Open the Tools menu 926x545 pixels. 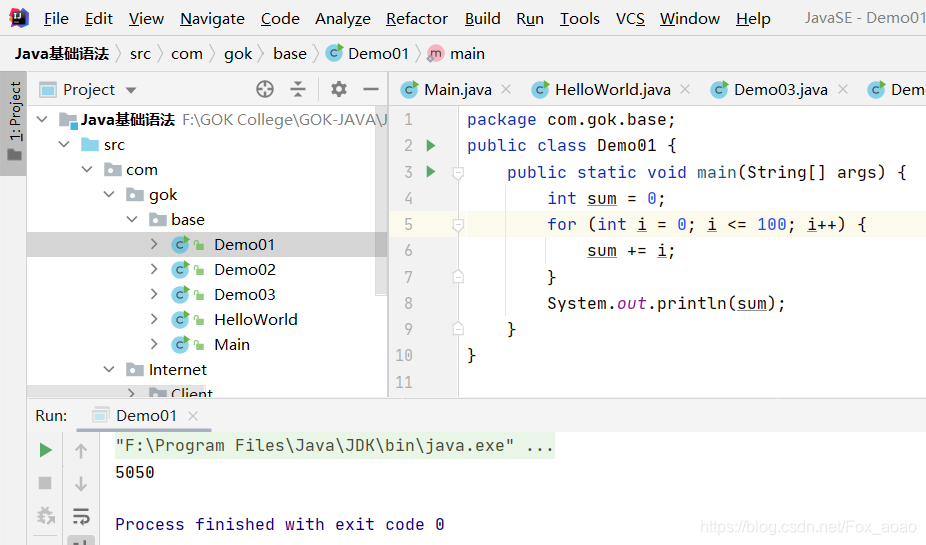[x=579, y=19]
